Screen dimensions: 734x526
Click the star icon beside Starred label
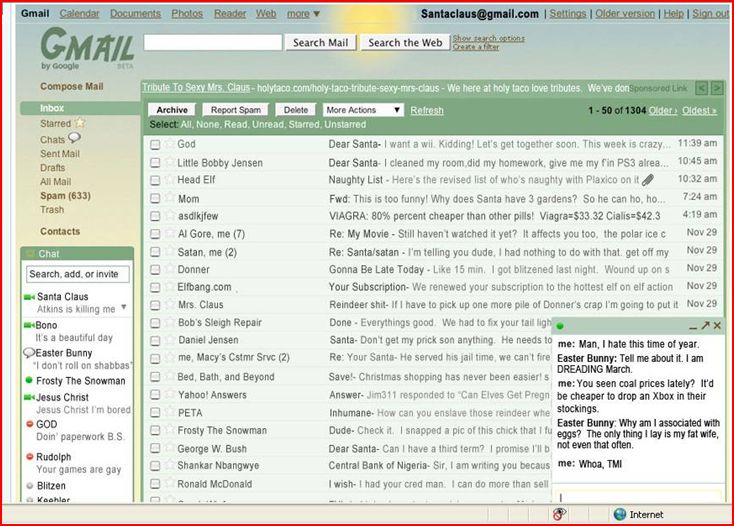pos(80,123)
